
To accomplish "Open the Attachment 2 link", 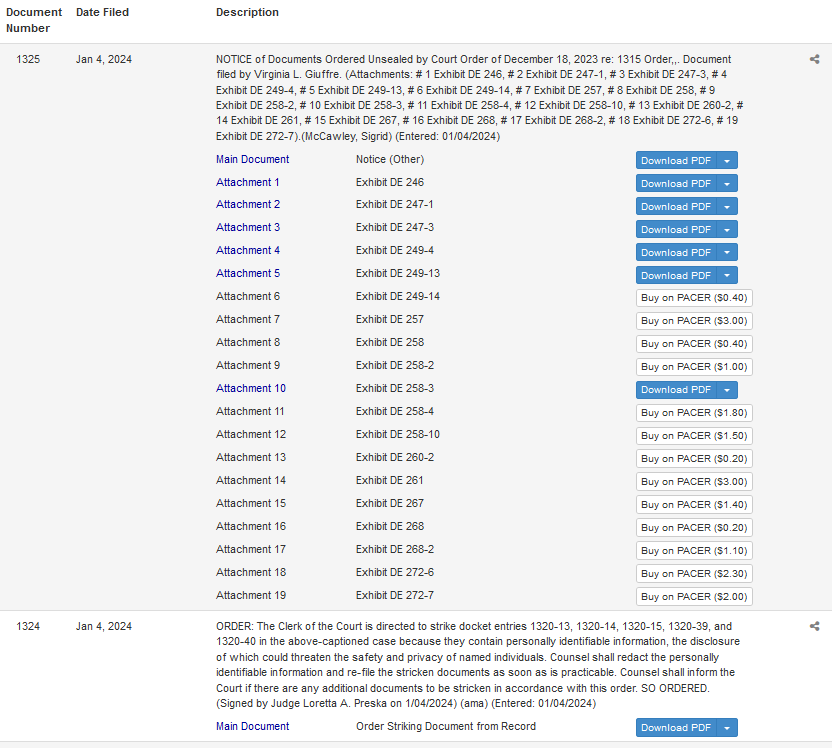I will pos(248,204).
